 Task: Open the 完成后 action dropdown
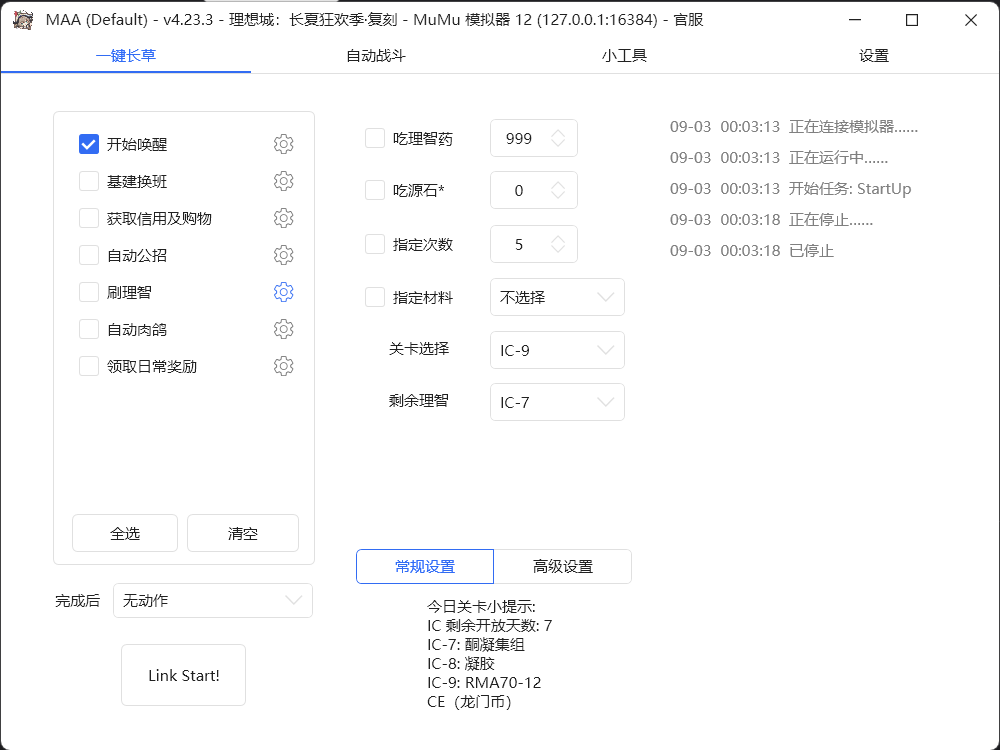click(212, 600)
